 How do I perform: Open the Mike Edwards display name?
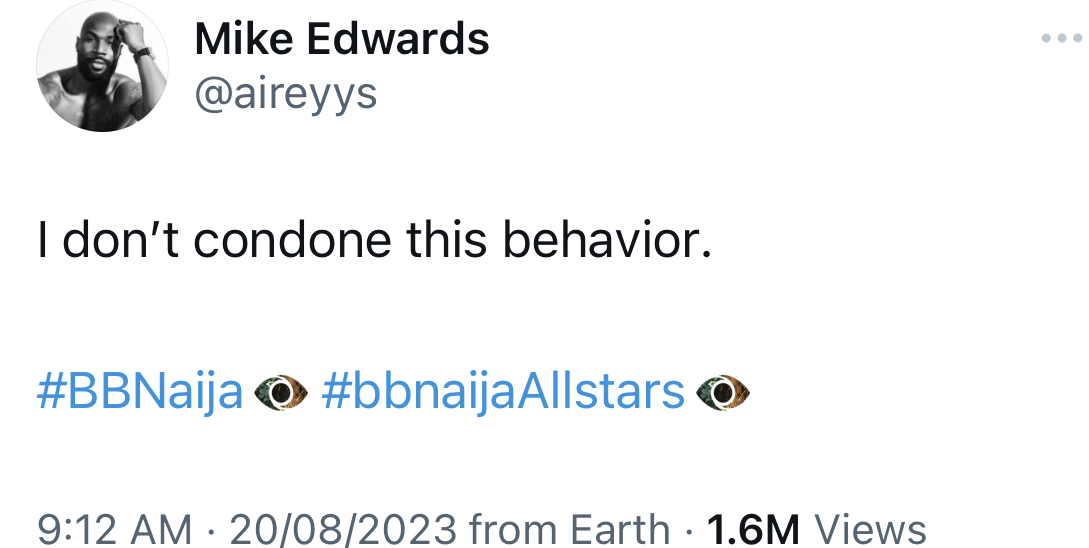pos(342,38)
